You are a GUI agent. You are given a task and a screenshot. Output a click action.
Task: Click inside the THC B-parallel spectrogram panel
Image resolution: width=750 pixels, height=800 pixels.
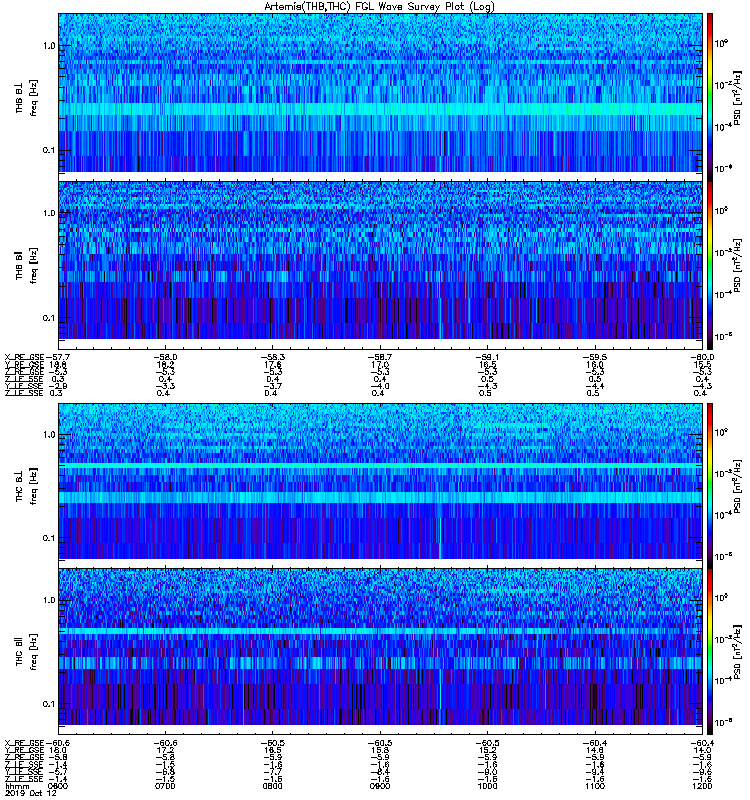380,646
